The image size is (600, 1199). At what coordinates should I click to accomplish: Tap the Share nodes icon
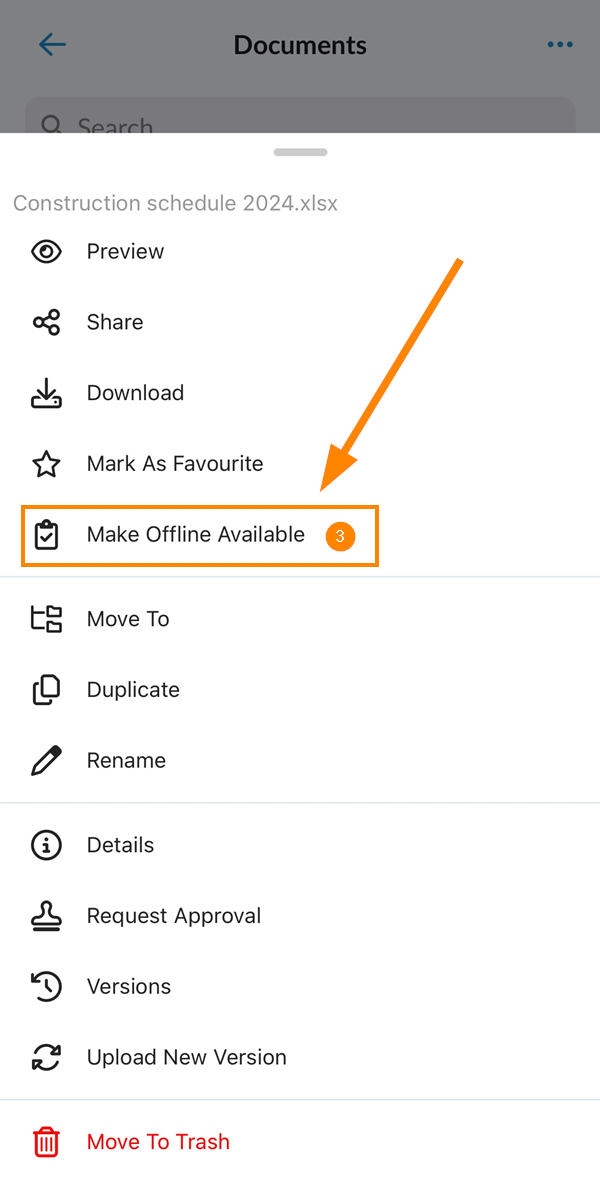(46, 322)
